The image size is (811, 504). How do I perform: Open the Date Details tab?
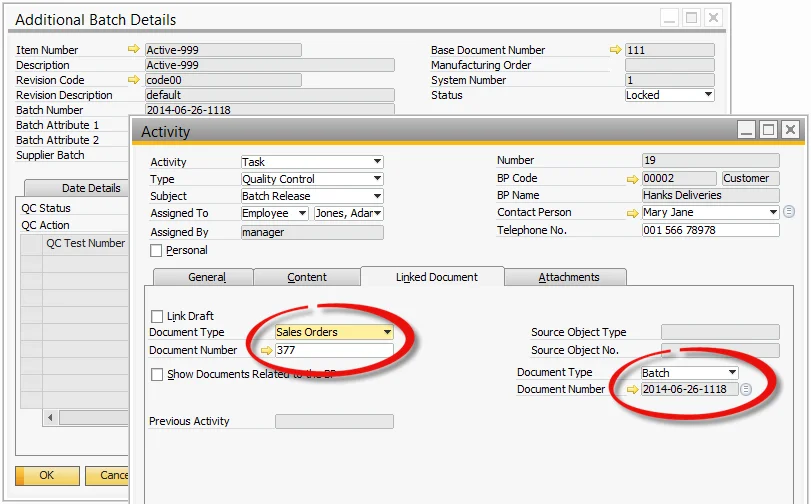click(x=77, y=188)
